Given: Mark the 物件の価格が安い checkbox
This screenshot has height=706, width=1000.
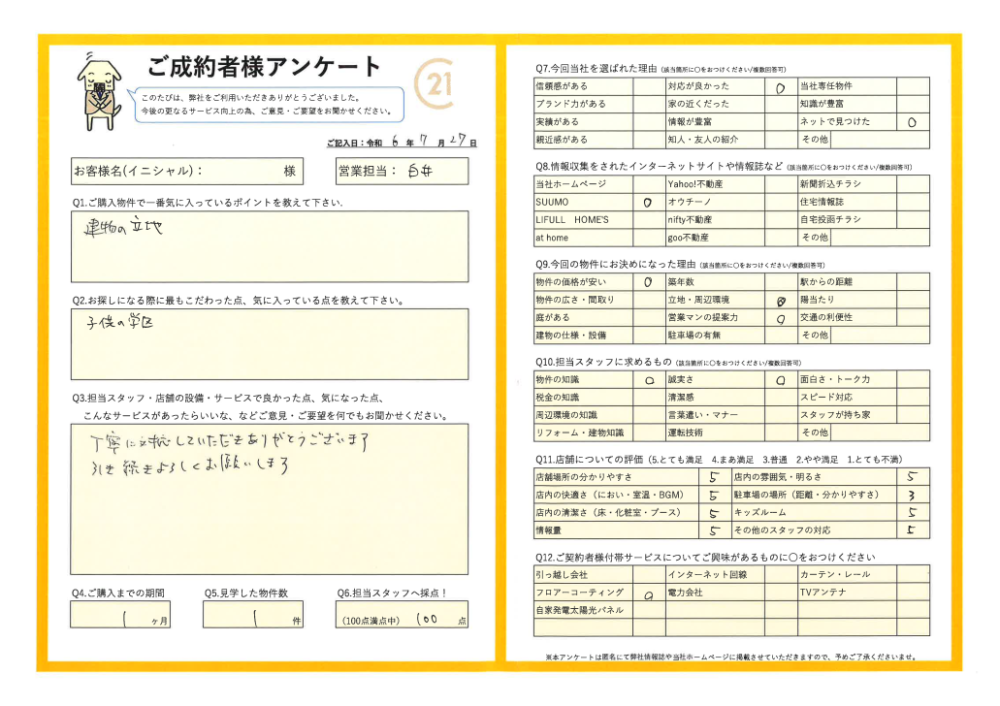Looking at the screenshot, I should click(x=648, y=283).
